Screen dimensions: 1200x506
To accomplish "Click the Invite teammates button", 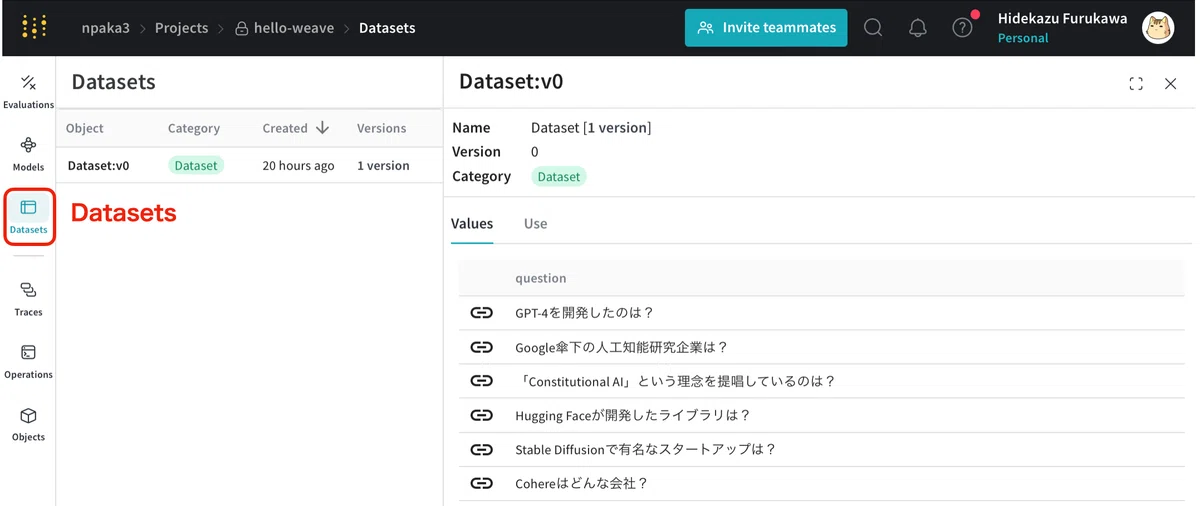I will click(766, 28).
